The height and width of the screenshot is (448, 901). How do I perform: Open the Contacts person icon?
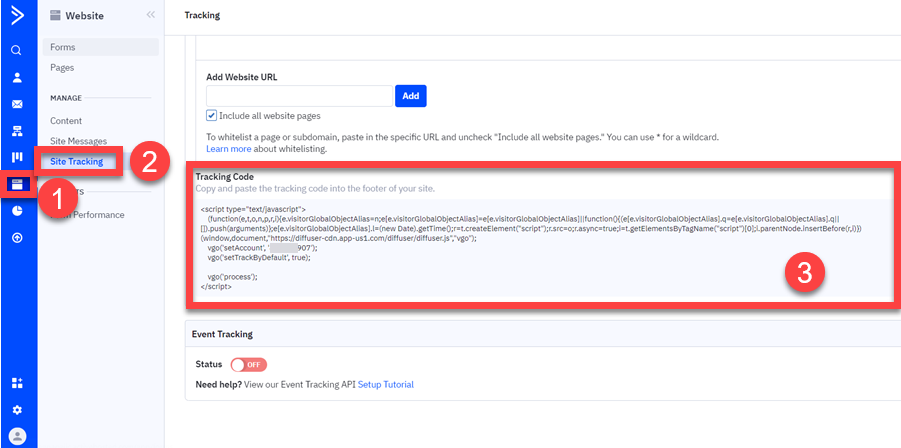coord(17,78)
